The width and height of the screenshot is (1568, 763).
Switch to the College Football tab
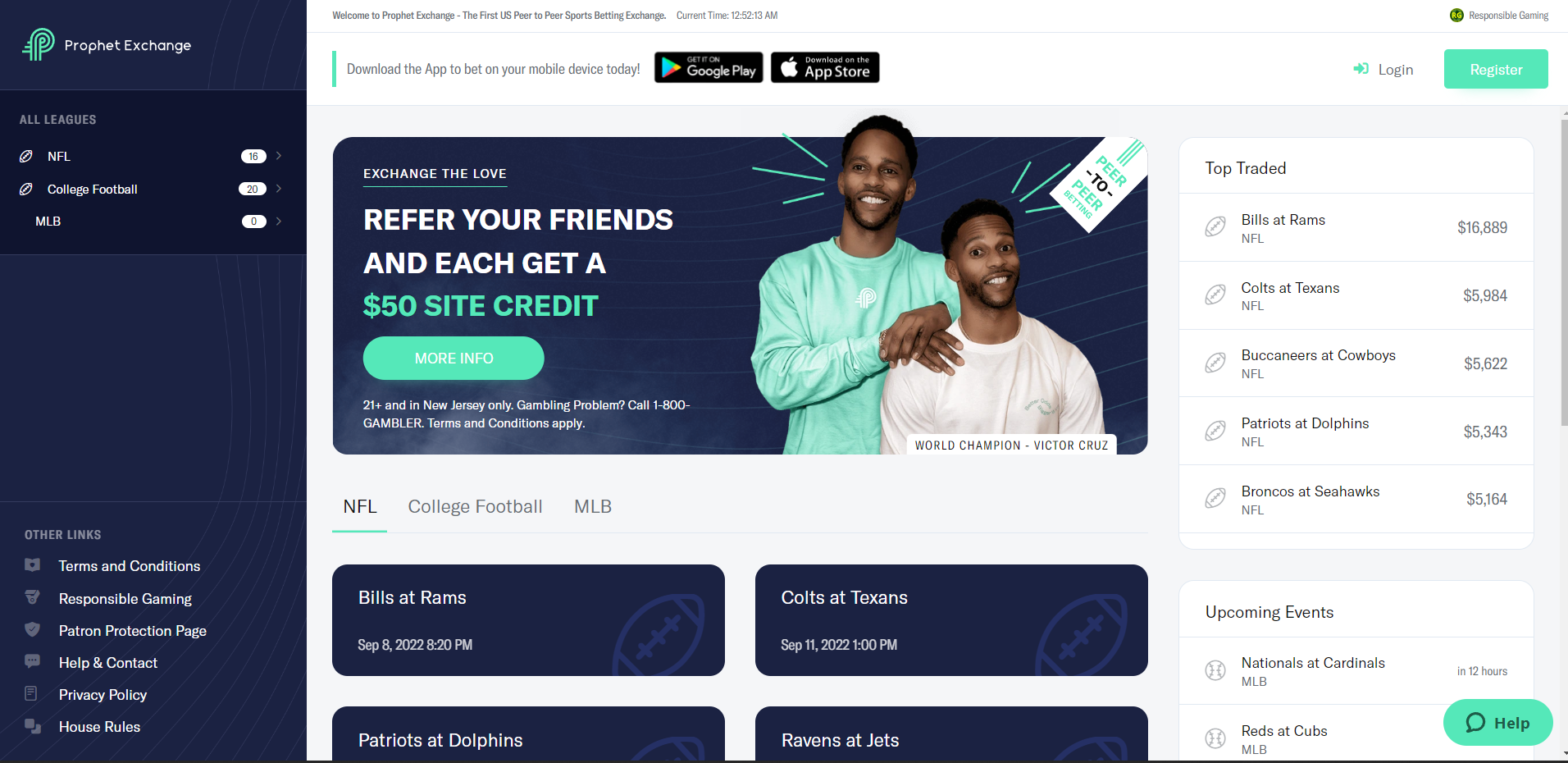(x=475, y=507)
